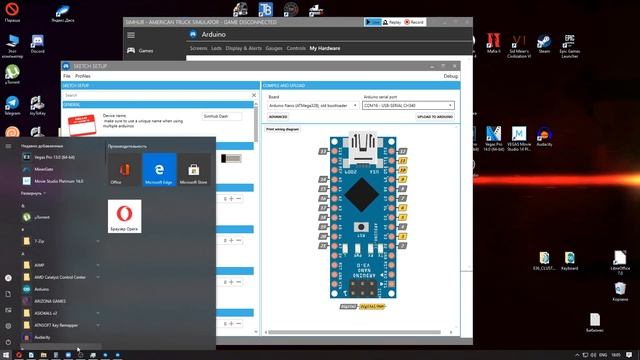
Task: Switch to the Controls tab in SimHub
Action: [x=296, y=48]
